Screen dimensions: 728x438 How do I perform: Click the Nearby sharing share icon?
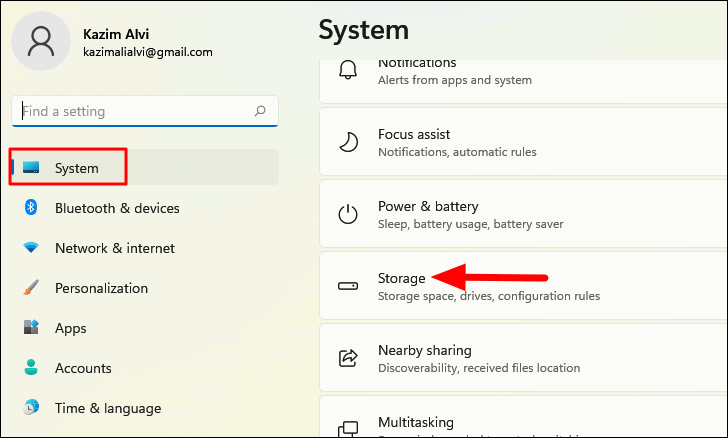[348, 358]
